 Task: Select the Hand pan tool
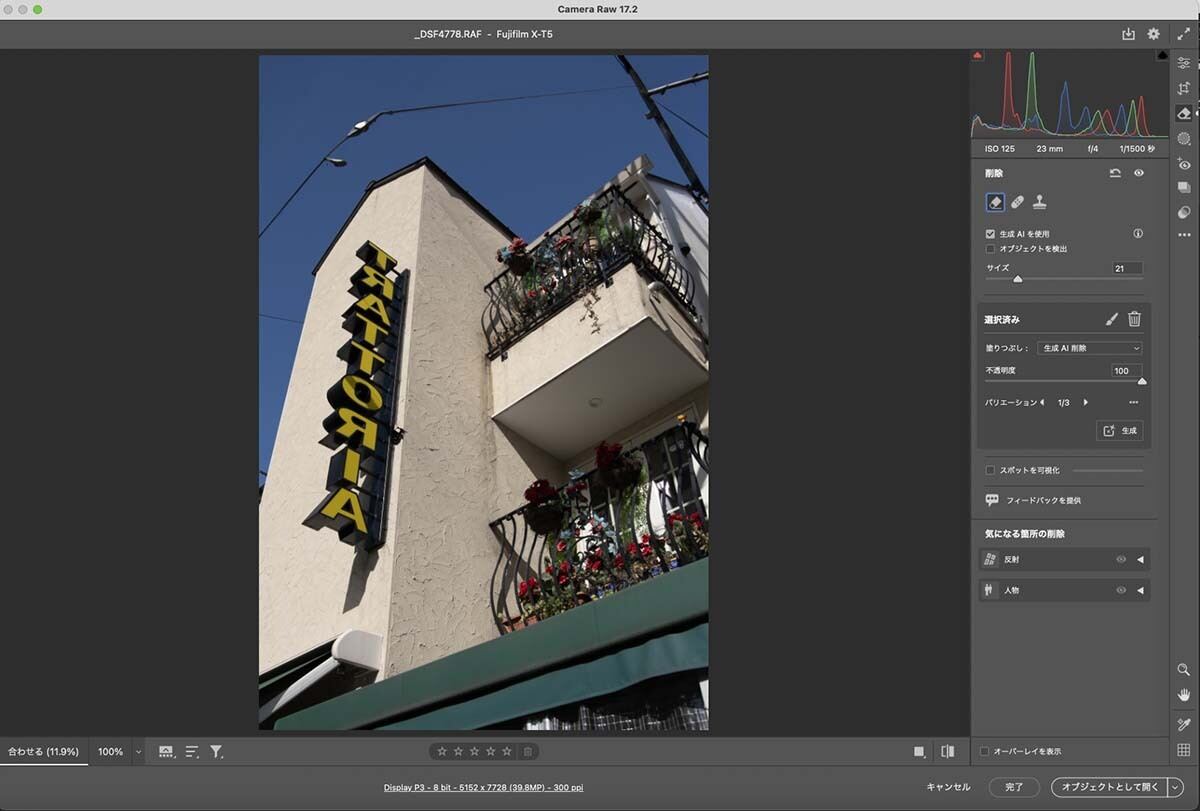point(1184,695)
